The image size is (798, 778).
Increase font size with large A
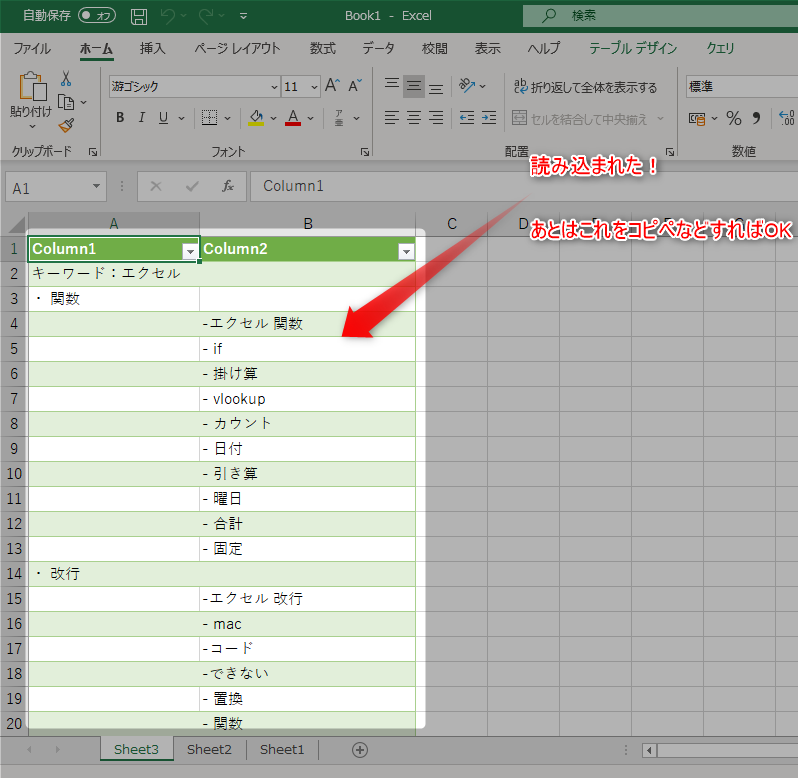tap(332, 85)
